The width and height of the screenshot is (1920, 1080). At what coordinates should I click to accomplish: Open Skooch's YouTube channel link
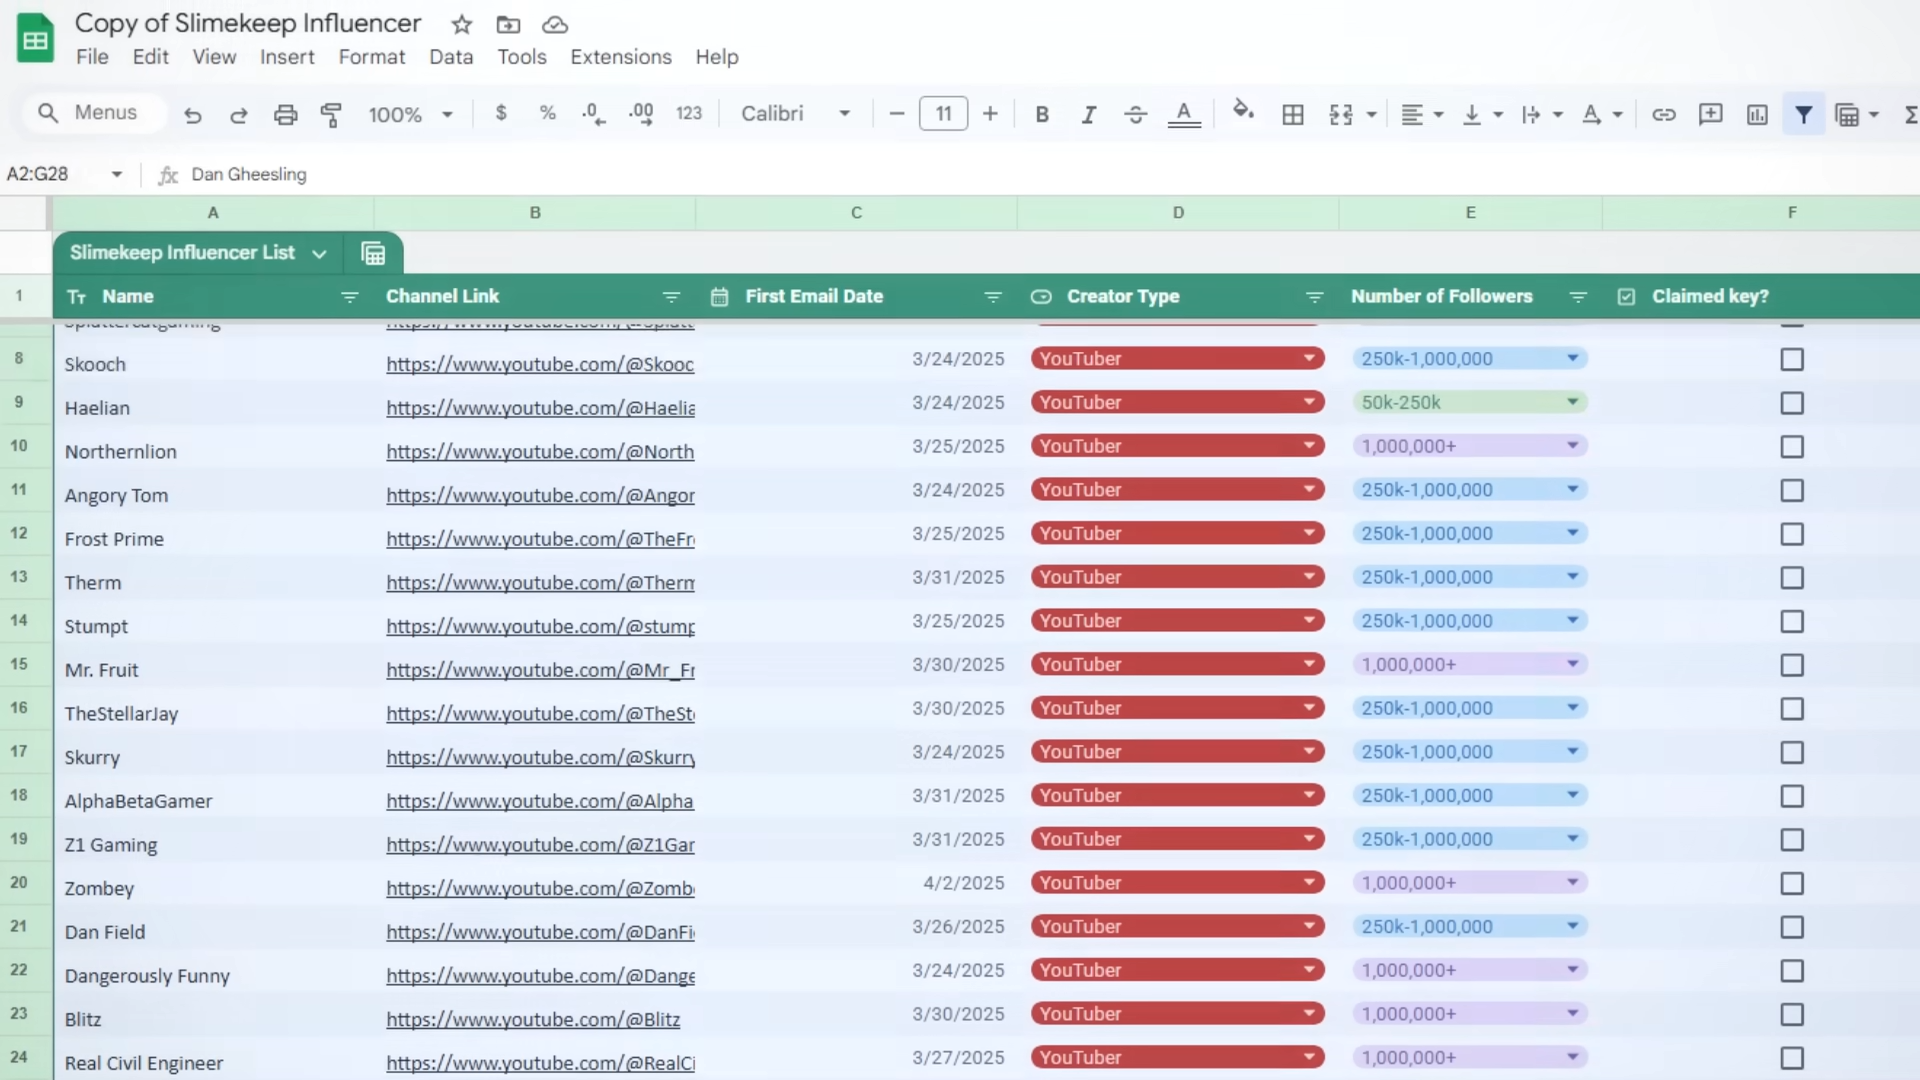pyautogui.click(x=540, y=364)
